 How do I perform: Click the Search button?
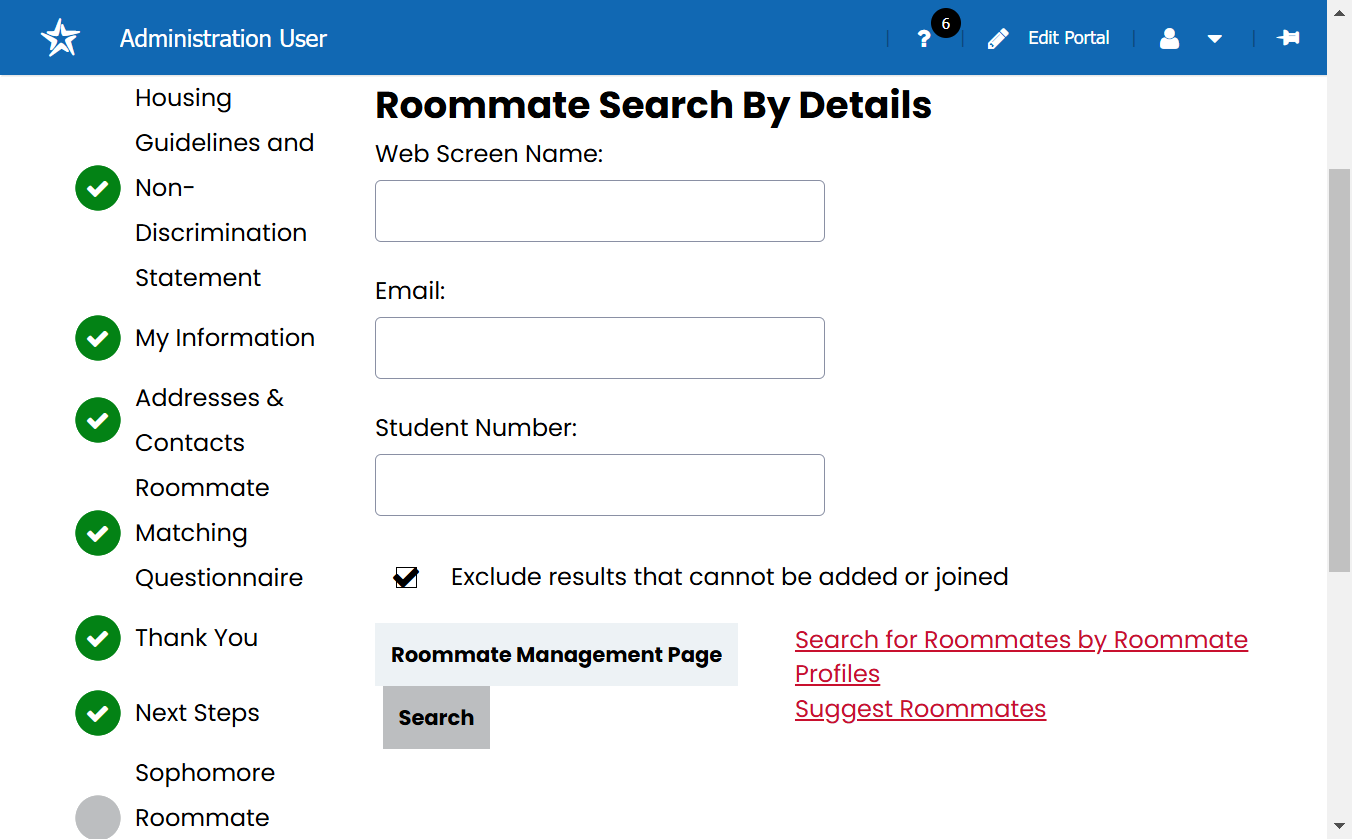(x=436, y=717)
